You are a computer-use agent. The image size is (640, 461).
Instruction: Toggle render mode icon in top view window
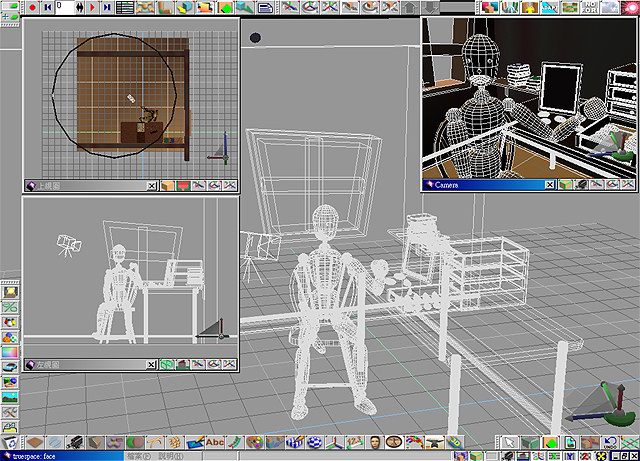(167, 186)
